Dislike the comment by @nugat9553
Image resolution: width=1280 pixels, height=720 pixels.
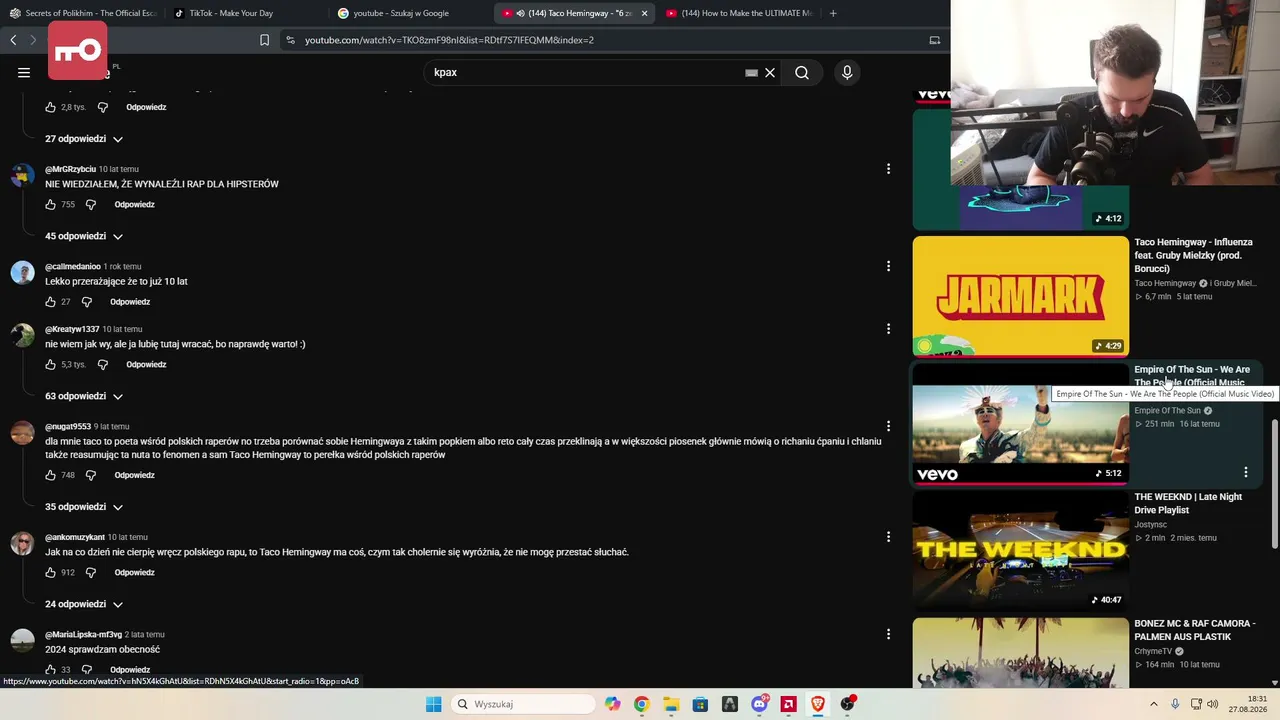[90, 475]
